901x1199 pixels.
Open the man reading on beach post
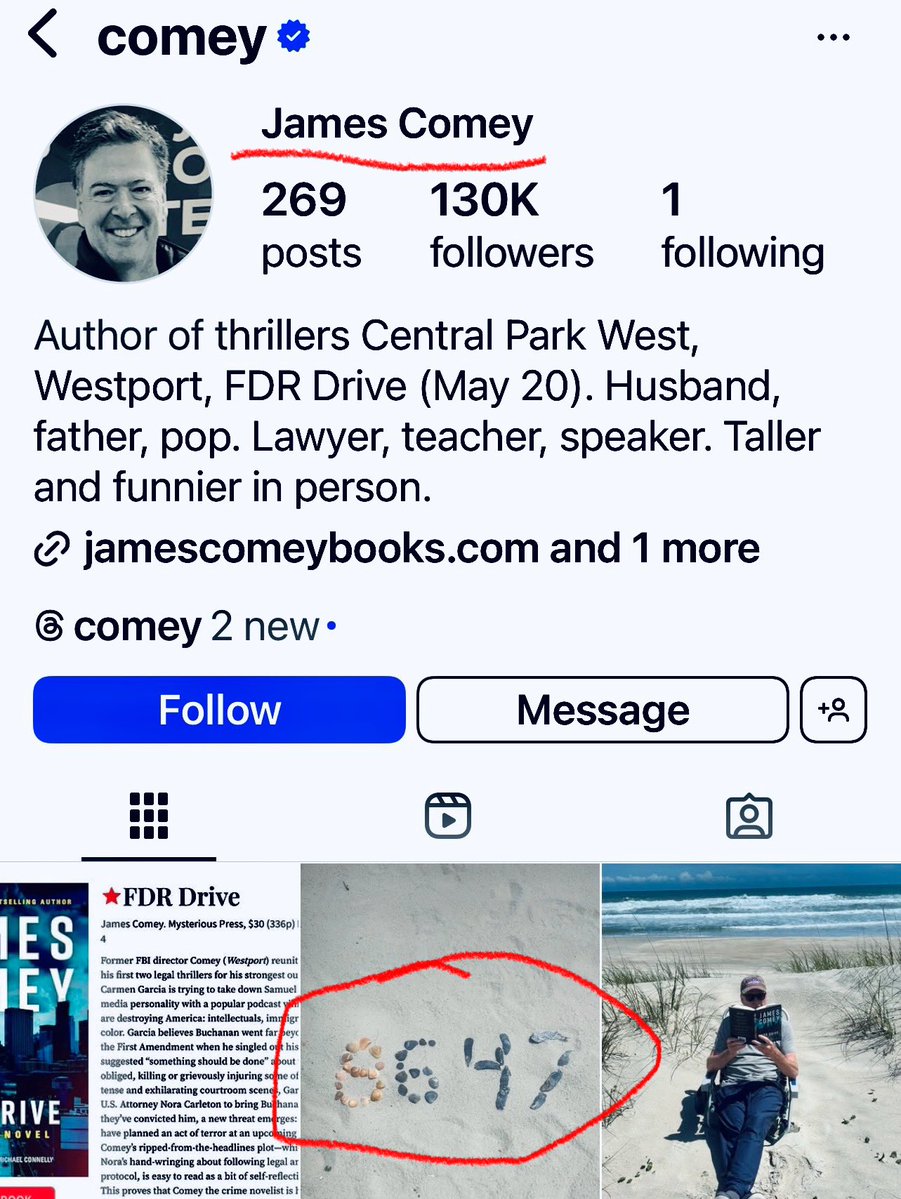pyautogui.click(x=752, y=1031)
